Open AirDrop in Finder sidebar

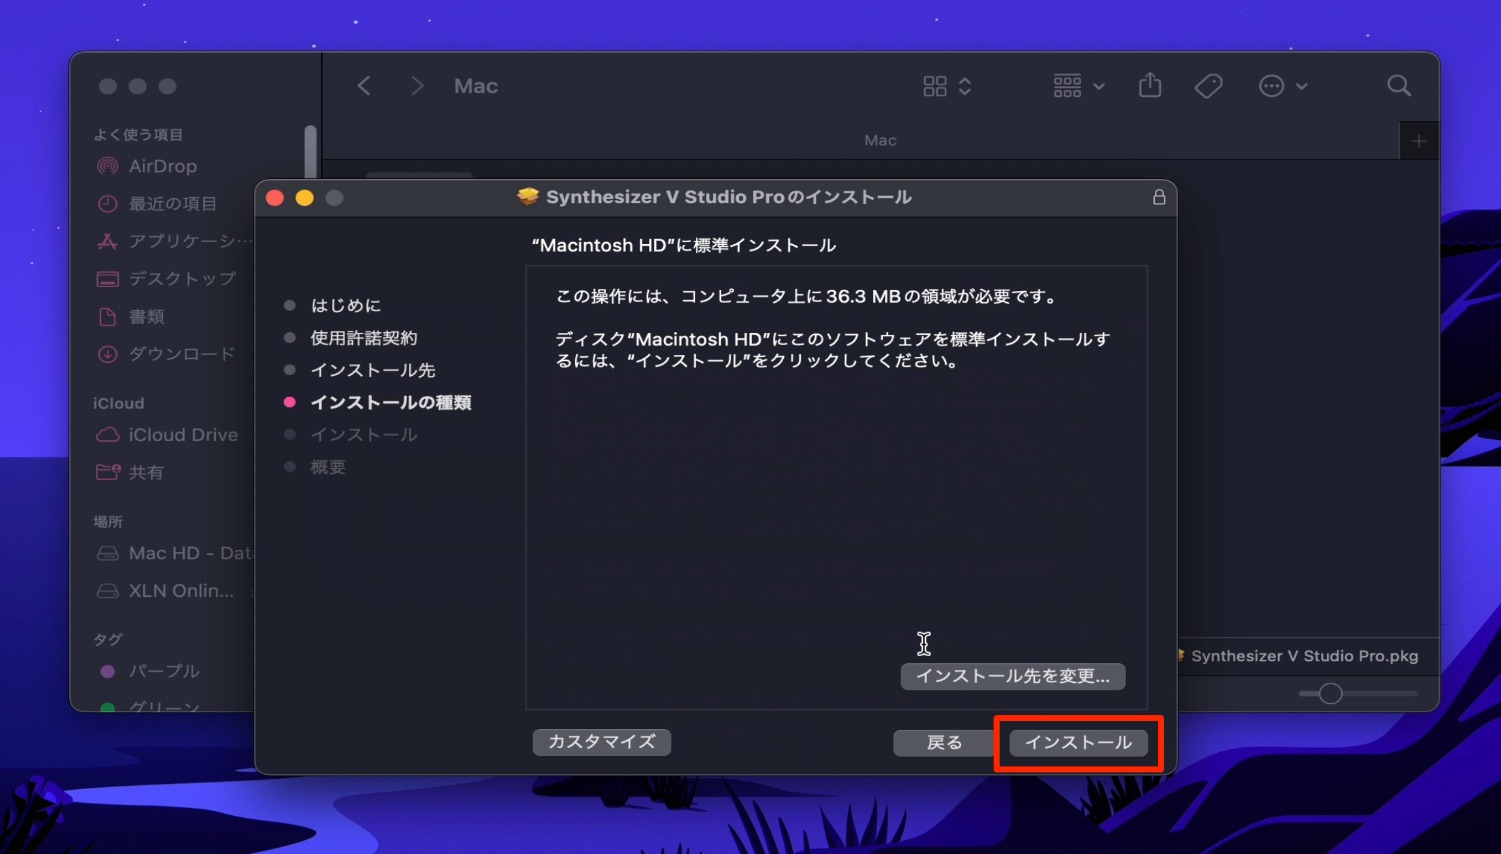click(x=162, y=166)
